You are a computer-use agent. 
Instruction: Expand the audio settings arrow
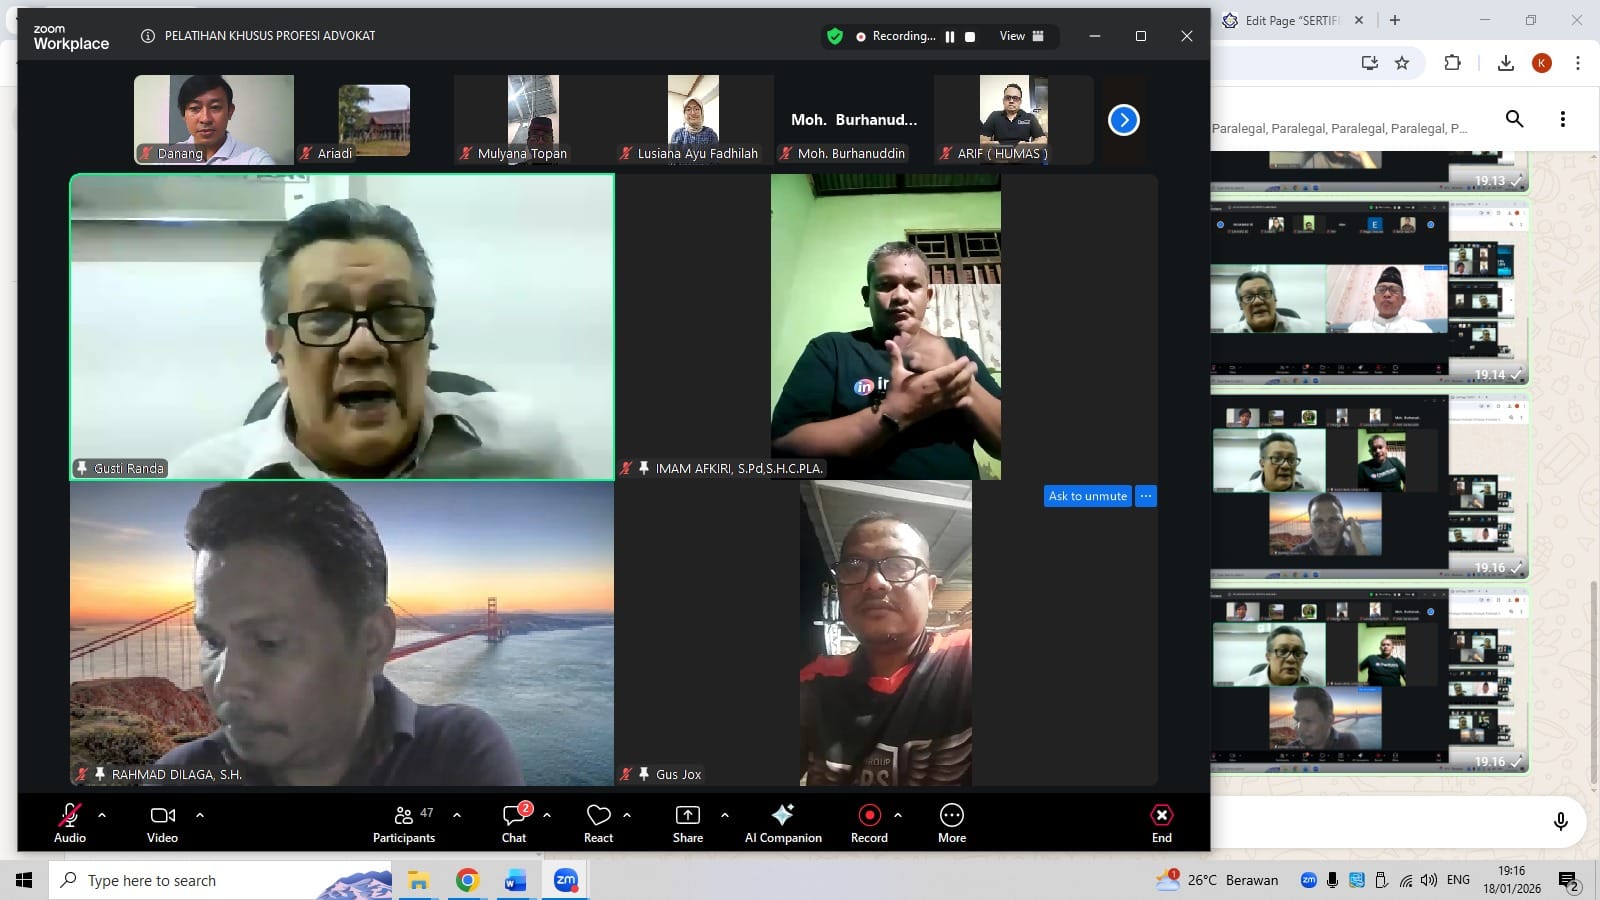coord(102,815)
